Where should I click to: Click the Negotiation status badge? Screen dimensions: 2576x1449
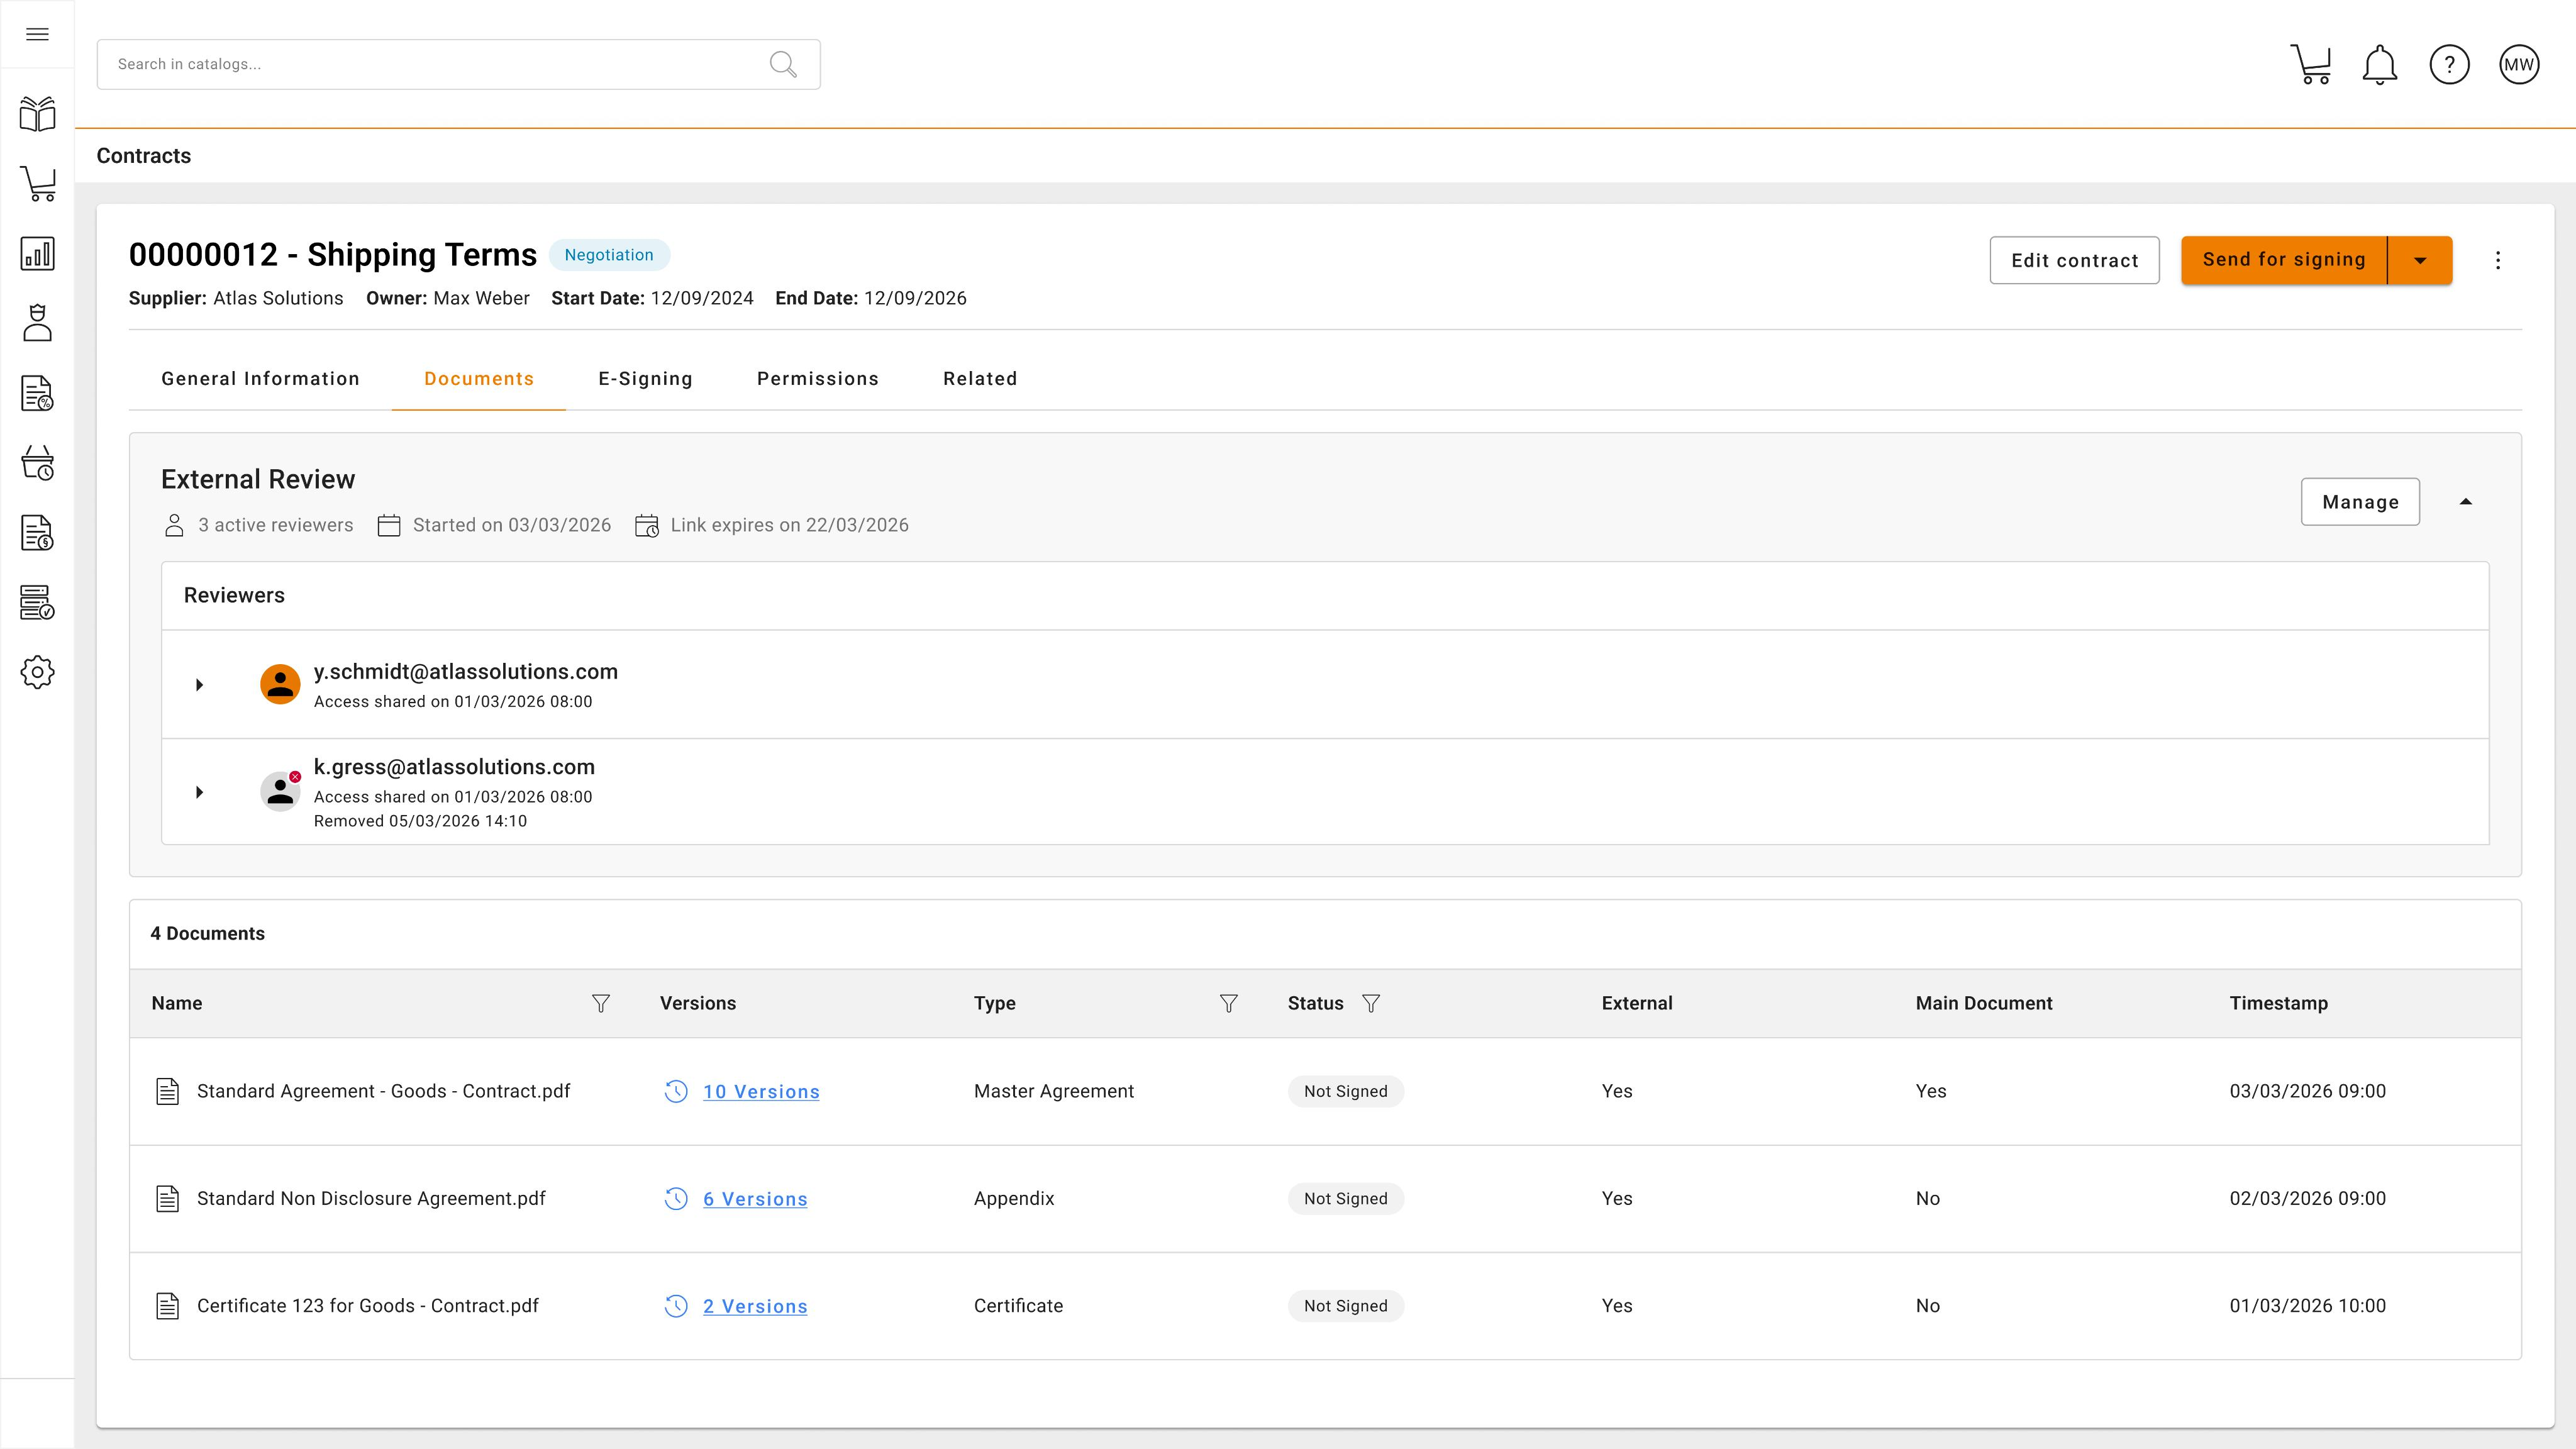pyautogui.click(x=609, y=255)
